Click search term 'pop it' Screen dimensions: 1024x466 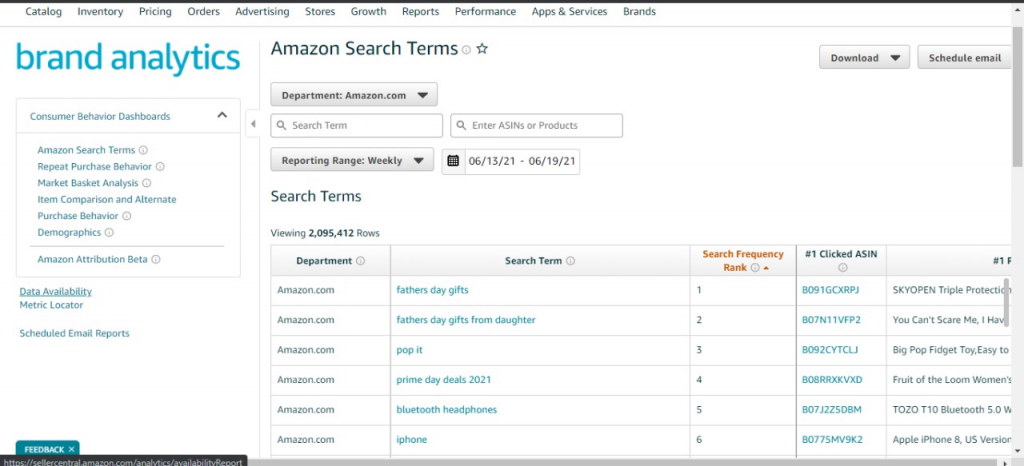pos(409,350)
